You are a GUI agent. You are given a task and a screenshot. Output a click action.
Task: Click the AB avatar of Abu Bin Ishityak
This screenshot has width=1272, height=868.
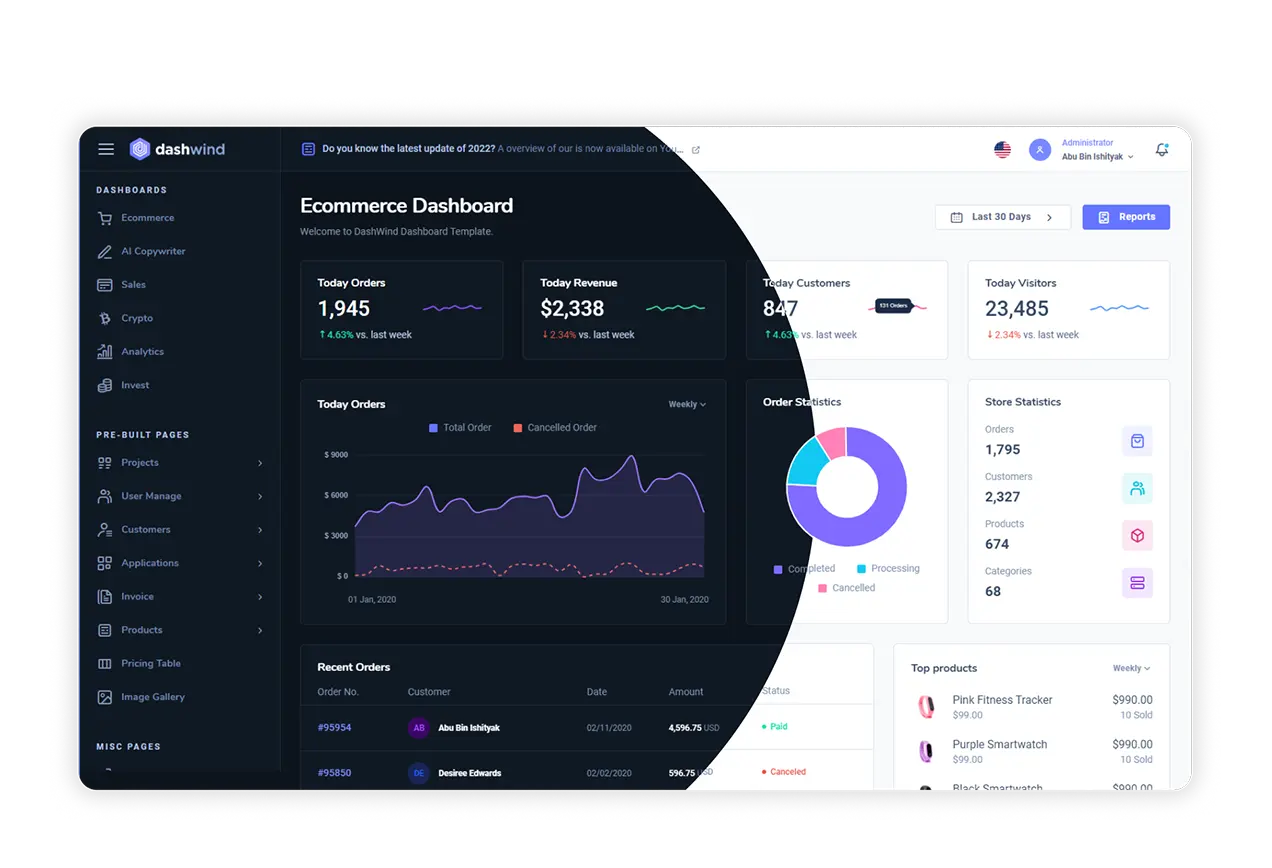pos(419,728)
